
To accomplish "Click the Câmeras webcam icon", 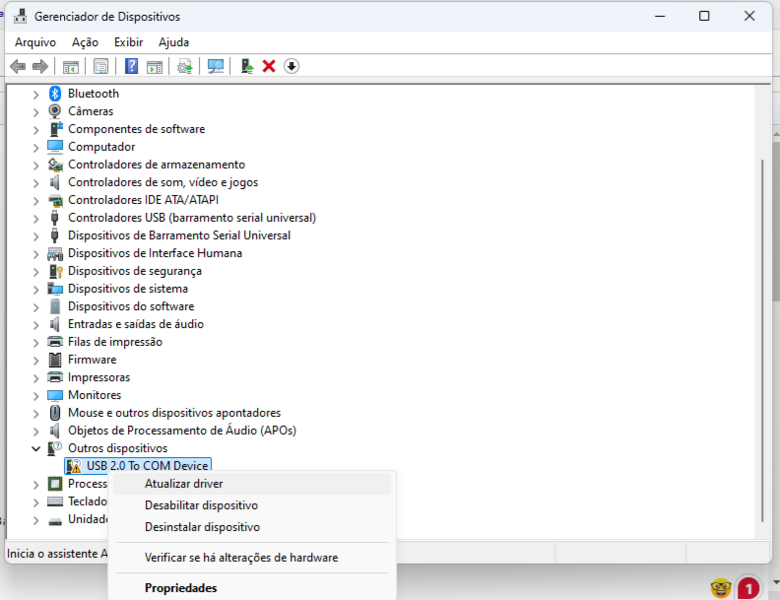I will 55,111.
